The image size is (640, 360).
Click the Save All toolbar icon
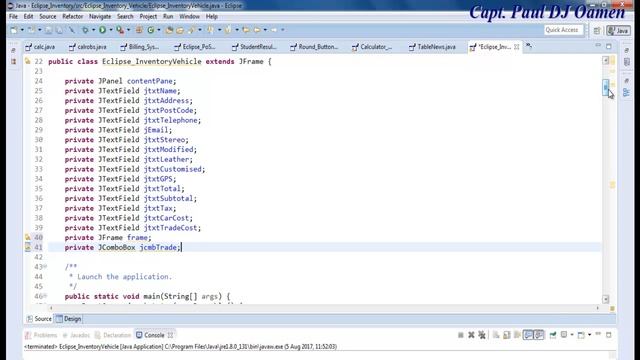click(59, 30)
